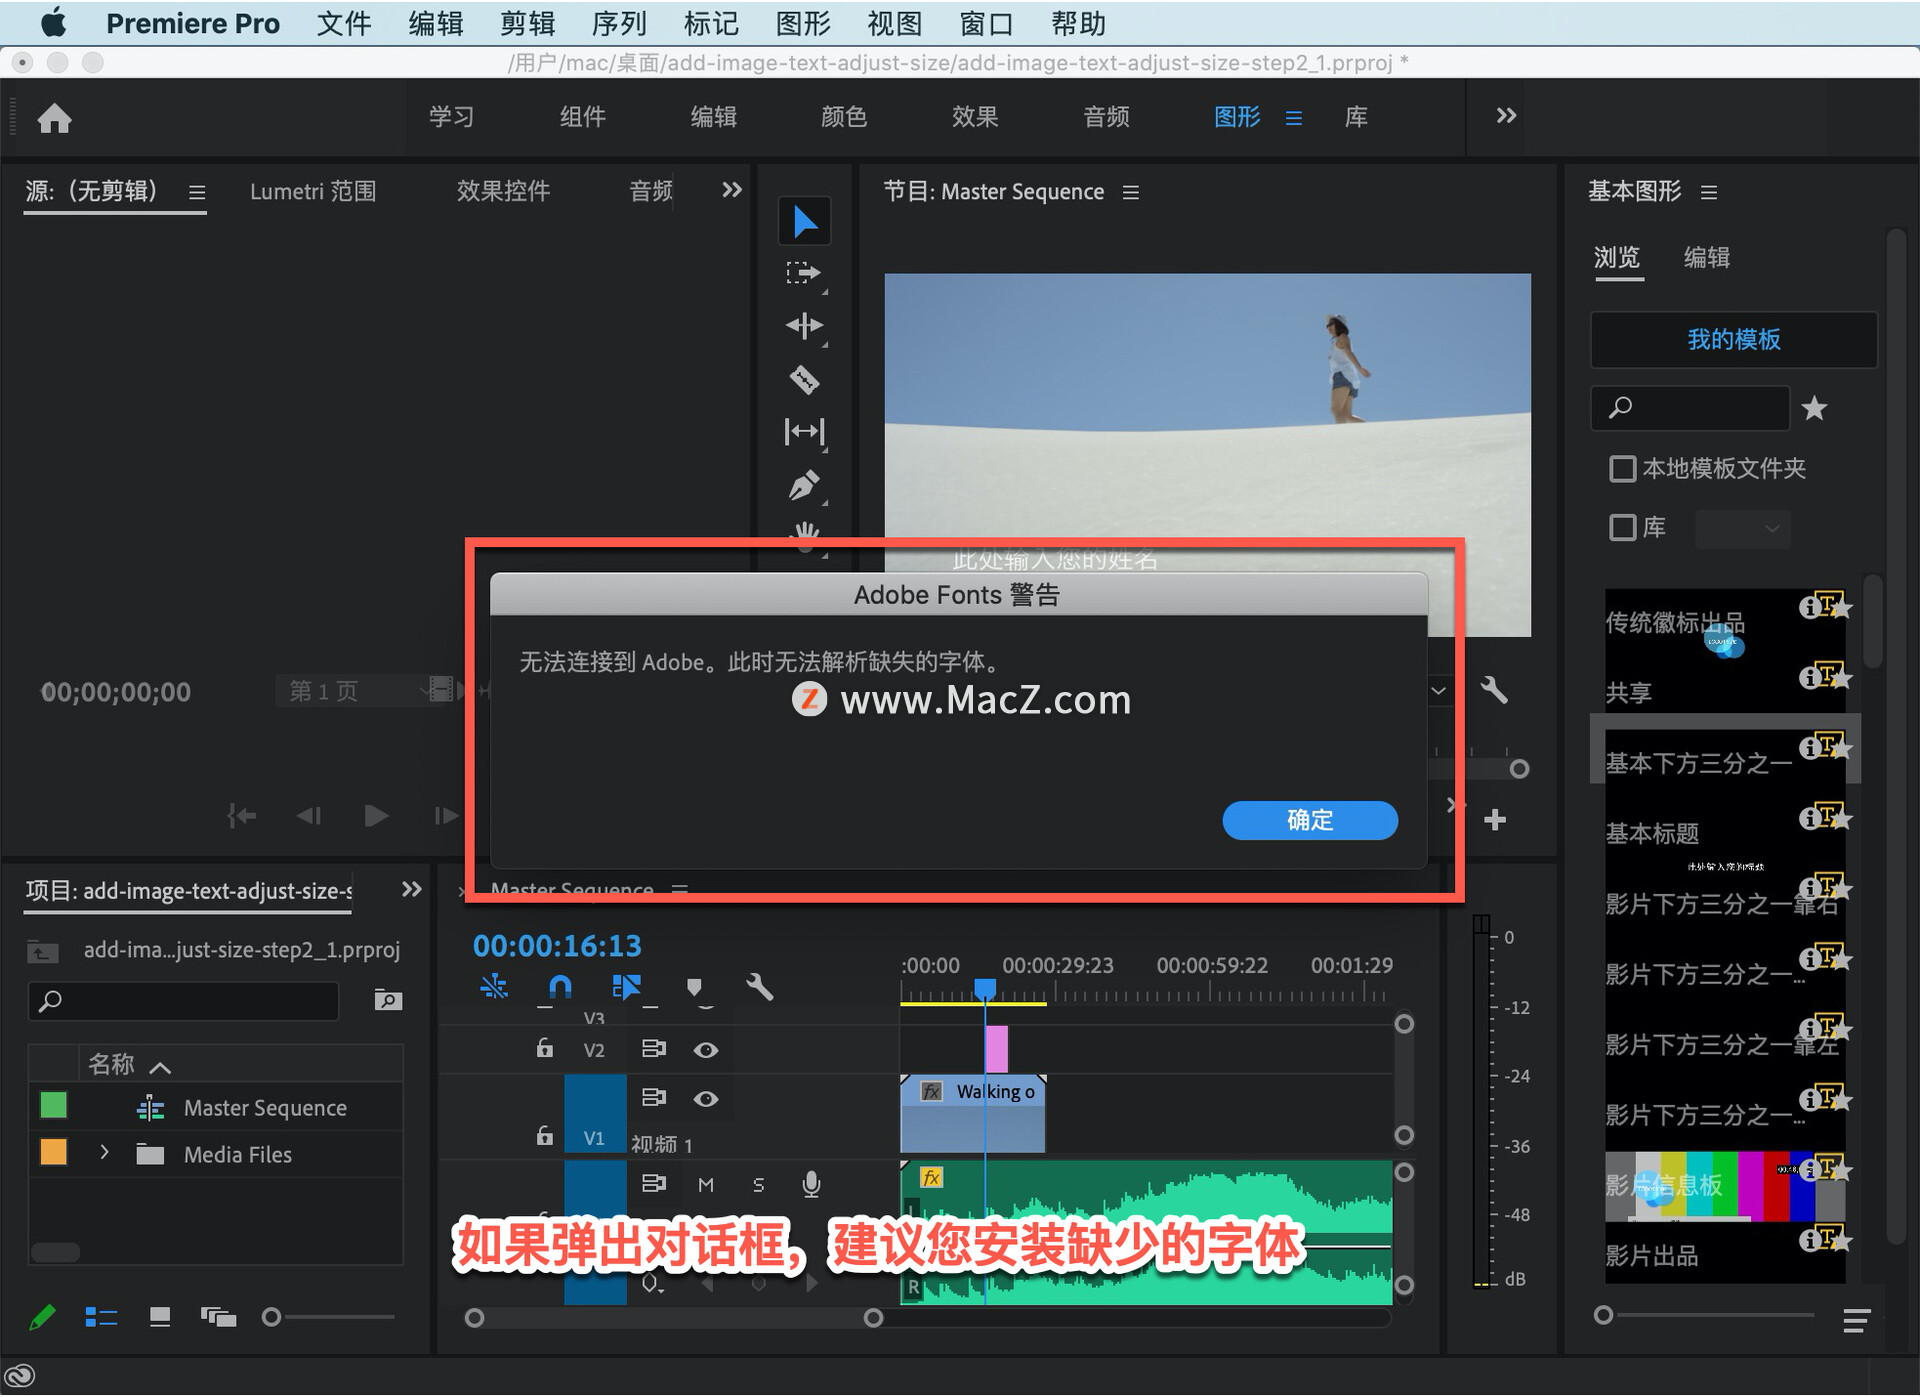Select the Razor tool
Viewport: 1920px width, 1397px height.
(804, 379)
